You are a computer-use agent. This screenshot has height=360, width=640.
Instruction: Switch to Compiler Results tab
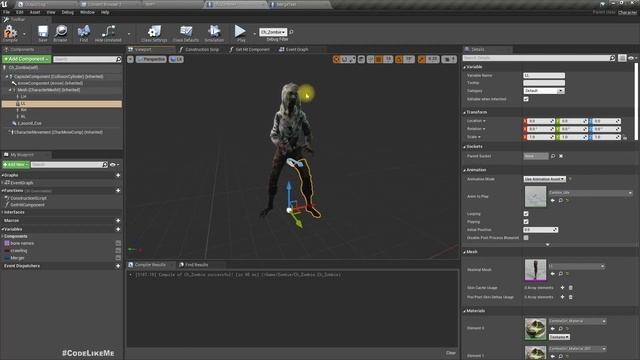tap(149, 265)
